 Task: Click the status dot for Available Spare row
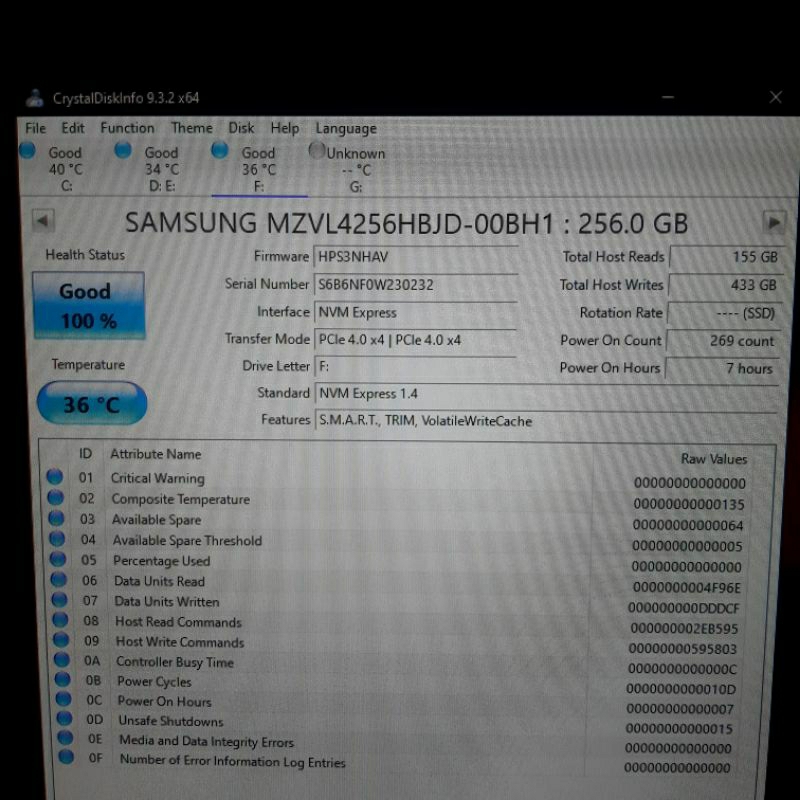tap(56, 518)
